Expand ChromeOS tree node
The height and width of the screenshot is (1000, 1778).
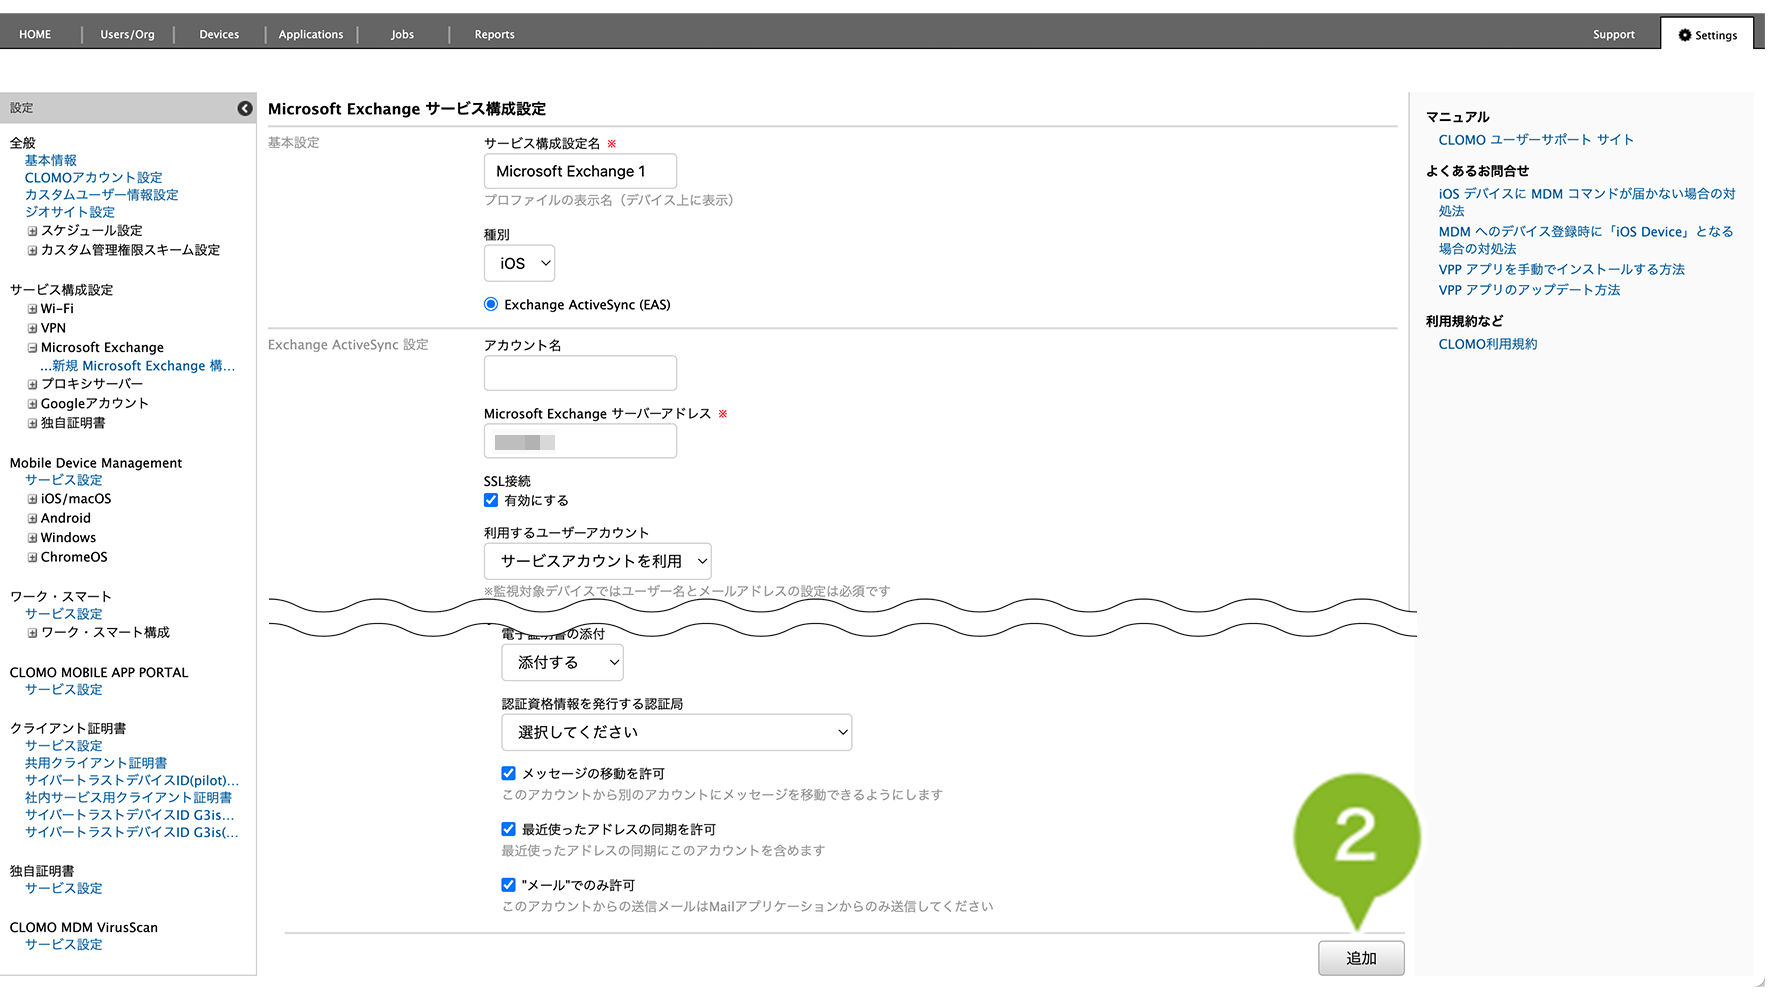pyautogui.click(x=32, y=557)
